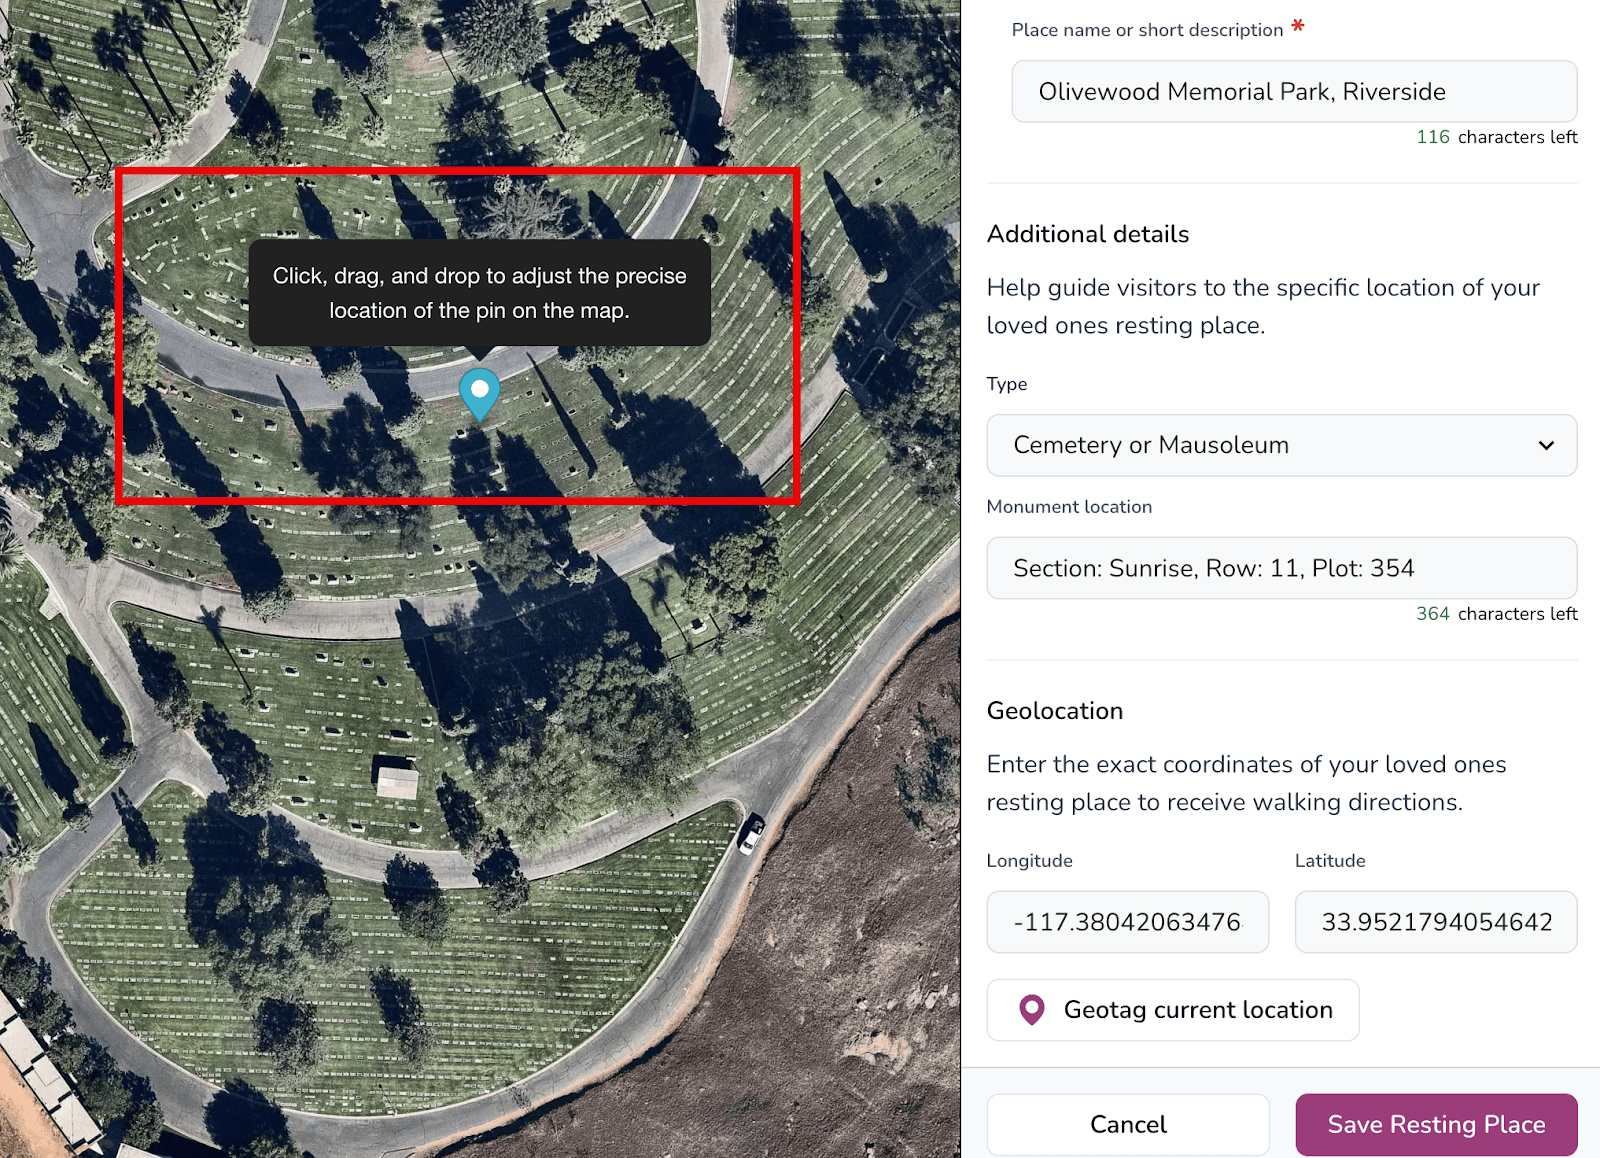Click the pin icon in the Geotag button
Viewport: 1600px width, 1158px height.
click(x=1032, y=1010)
